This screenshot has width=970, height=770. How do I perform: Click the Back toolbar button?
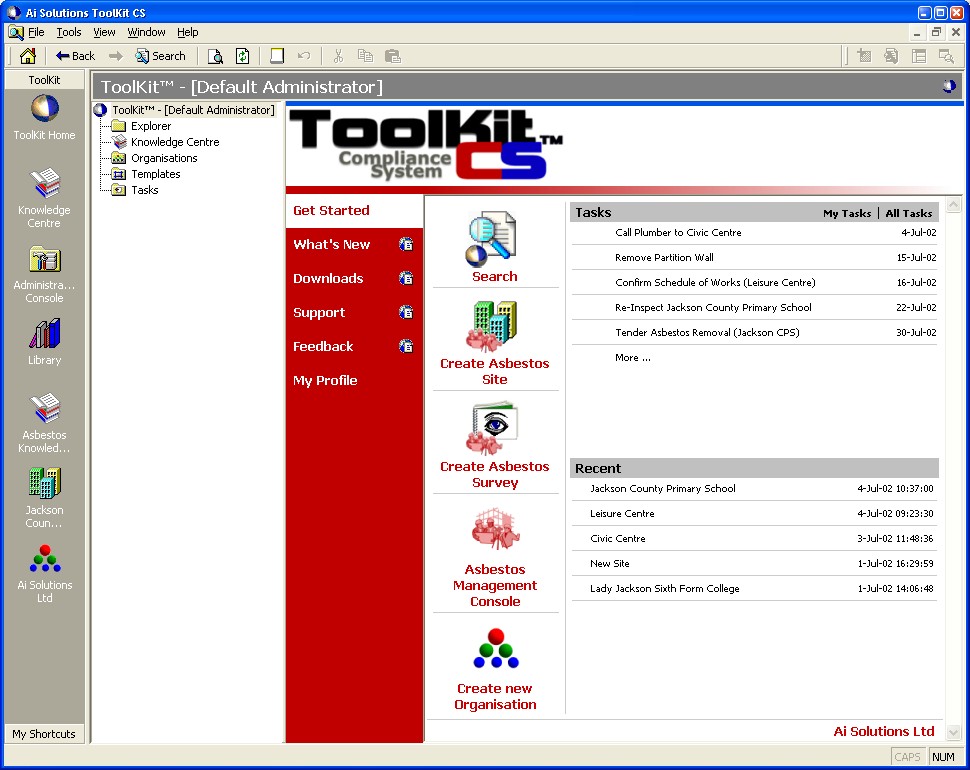(x=75, y=56)
